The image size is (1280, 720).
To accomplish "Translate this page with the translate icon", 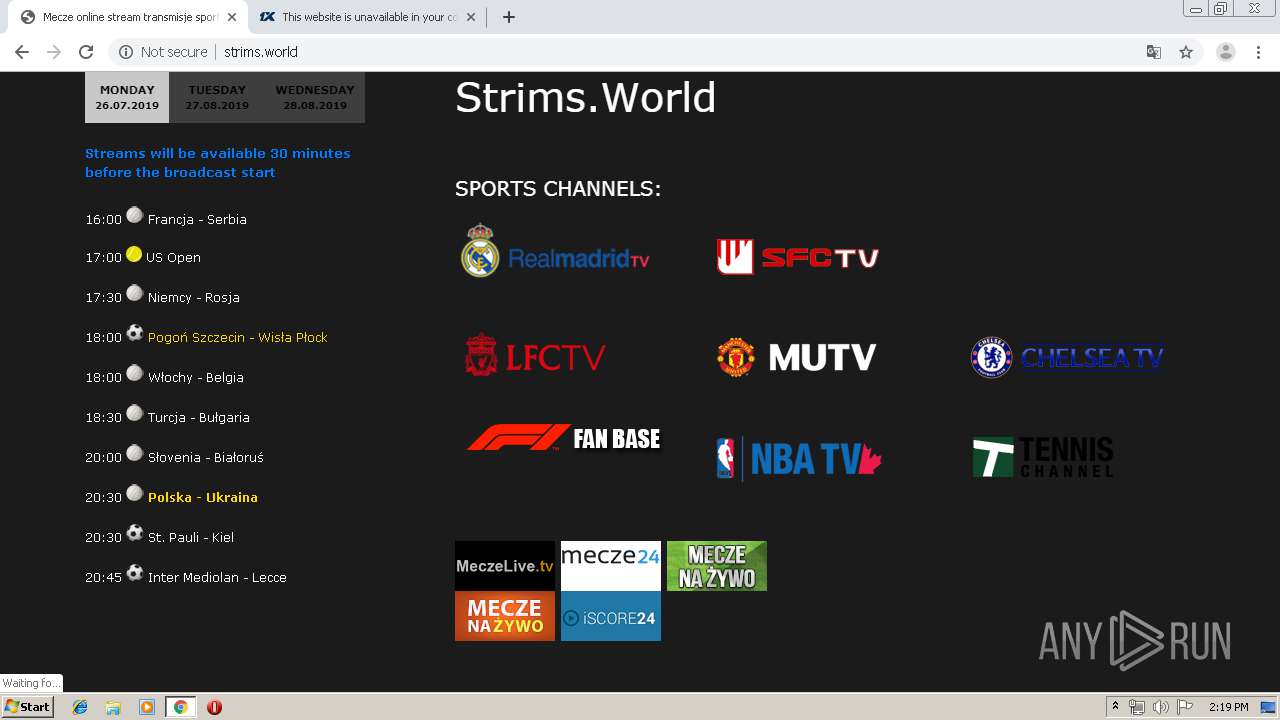I will [1153, 52].
